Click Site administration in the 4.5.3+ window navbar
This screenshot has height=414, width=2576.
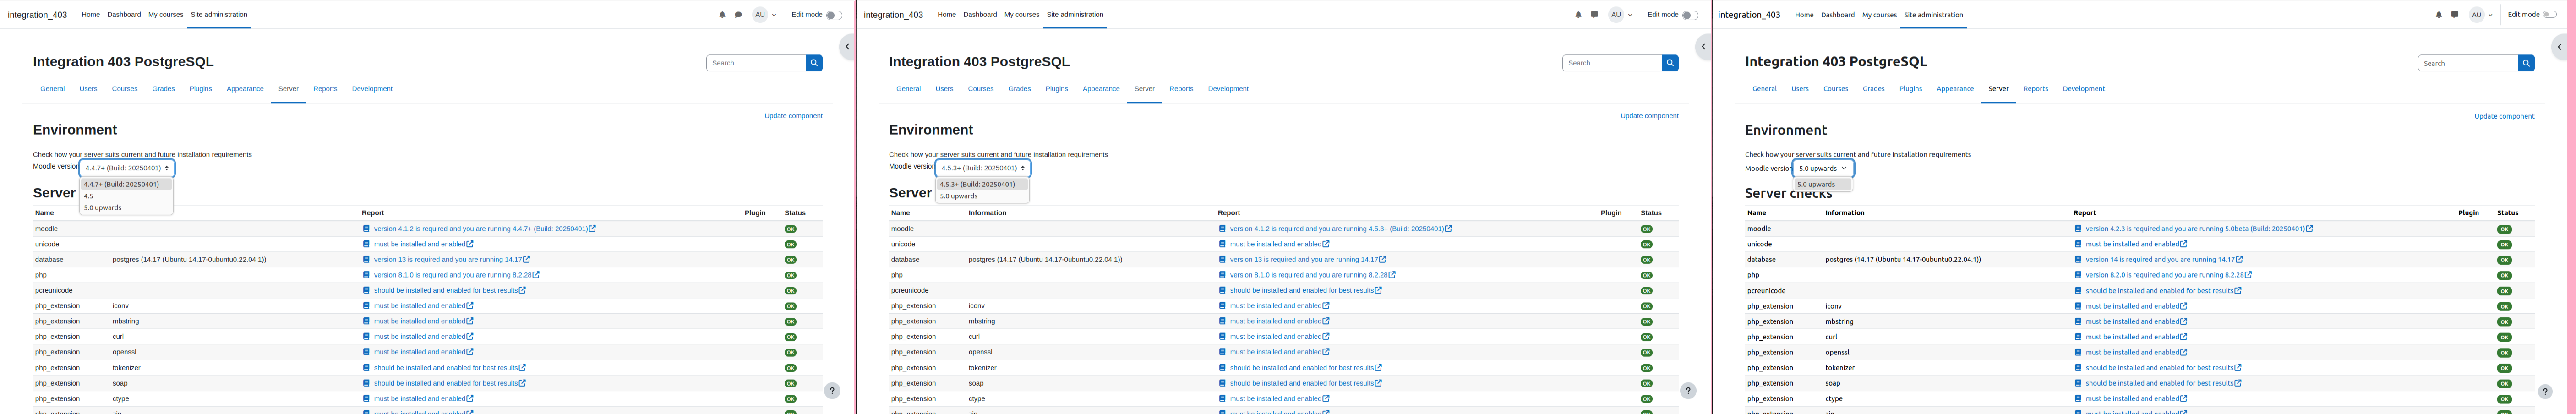tap(1075, 15)
